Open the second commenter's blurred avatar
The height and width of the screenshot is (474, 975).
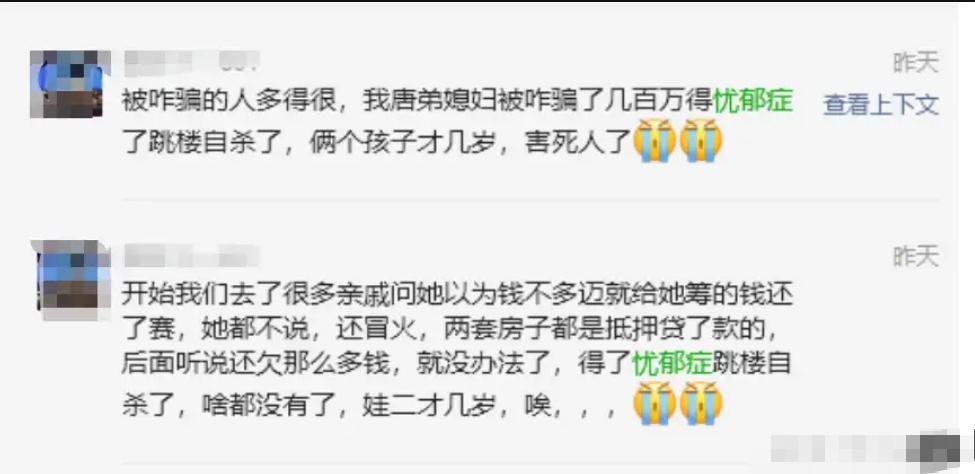[73, 279]
